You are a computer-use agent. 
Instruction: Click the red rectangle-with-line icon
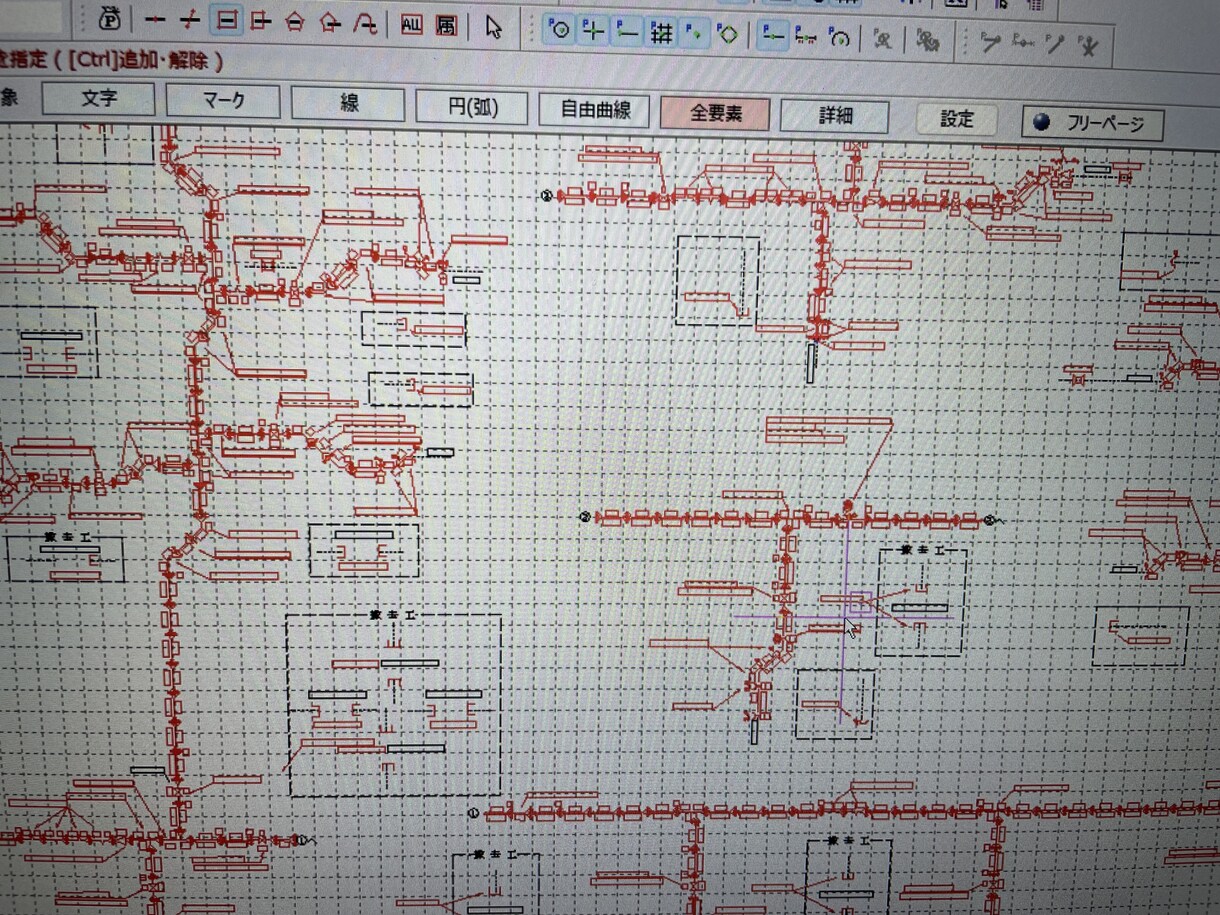(x=261, y=21)
